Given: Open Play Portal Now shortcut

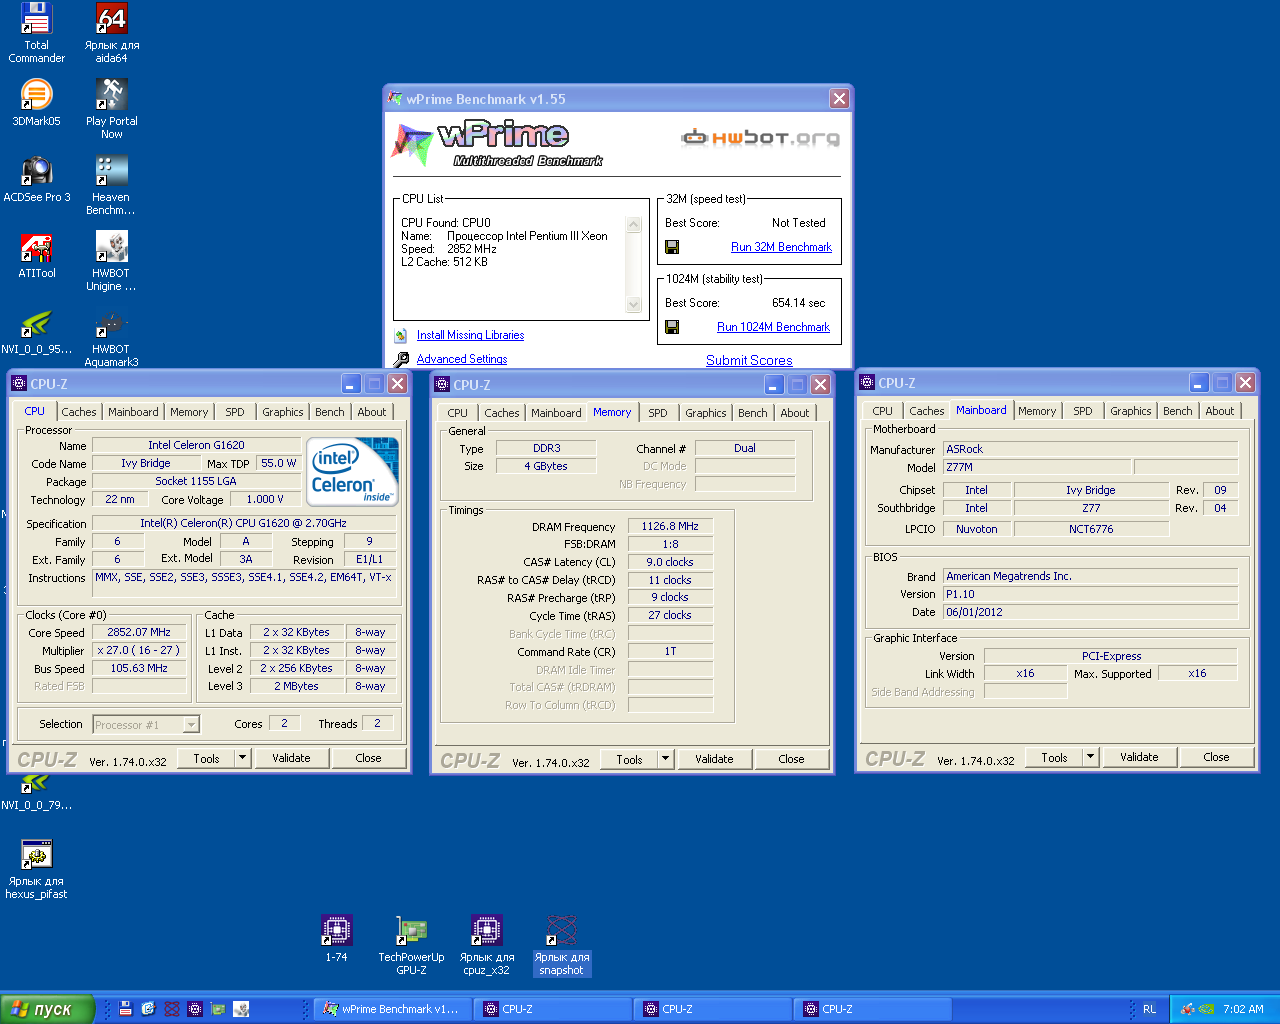Looking at the screenshot, I should (111, 109).
